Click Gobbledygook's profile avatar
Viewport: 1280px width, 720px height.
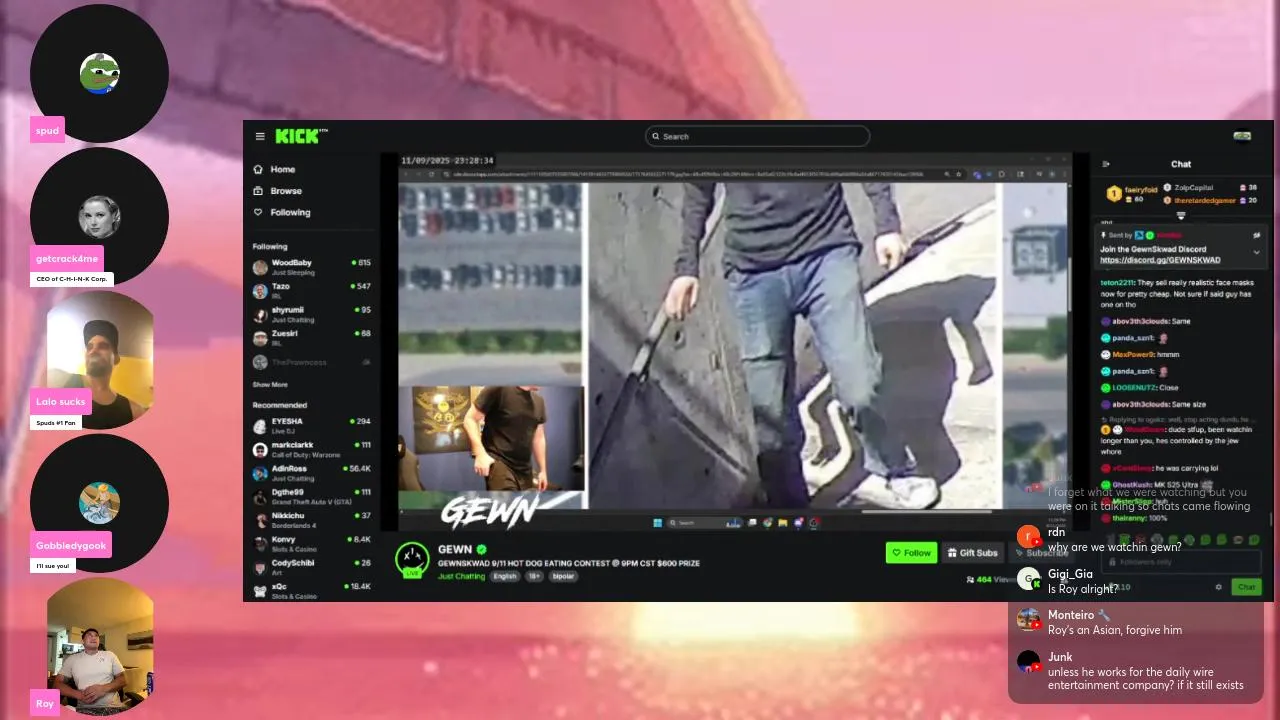click(99, 503)
